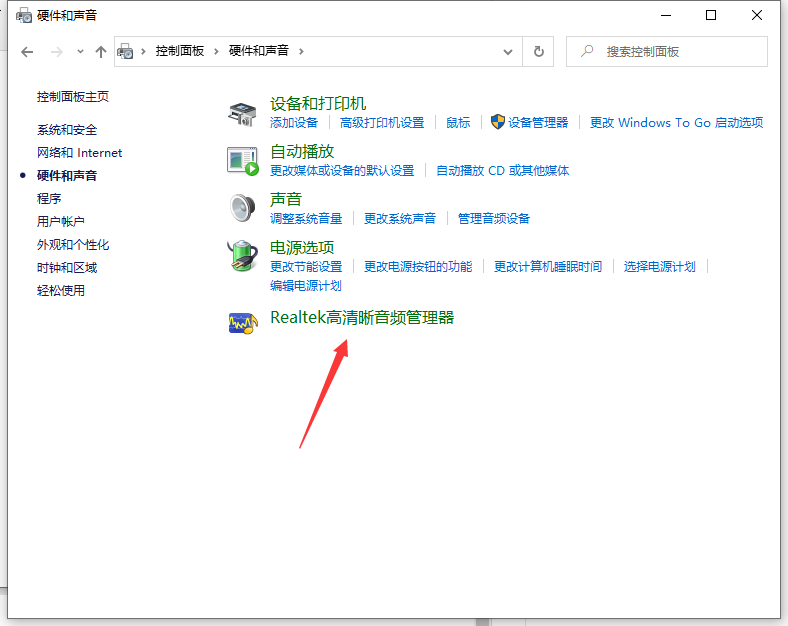
Task: Go back with the back arrow
Action: click(x=27, y=51)
